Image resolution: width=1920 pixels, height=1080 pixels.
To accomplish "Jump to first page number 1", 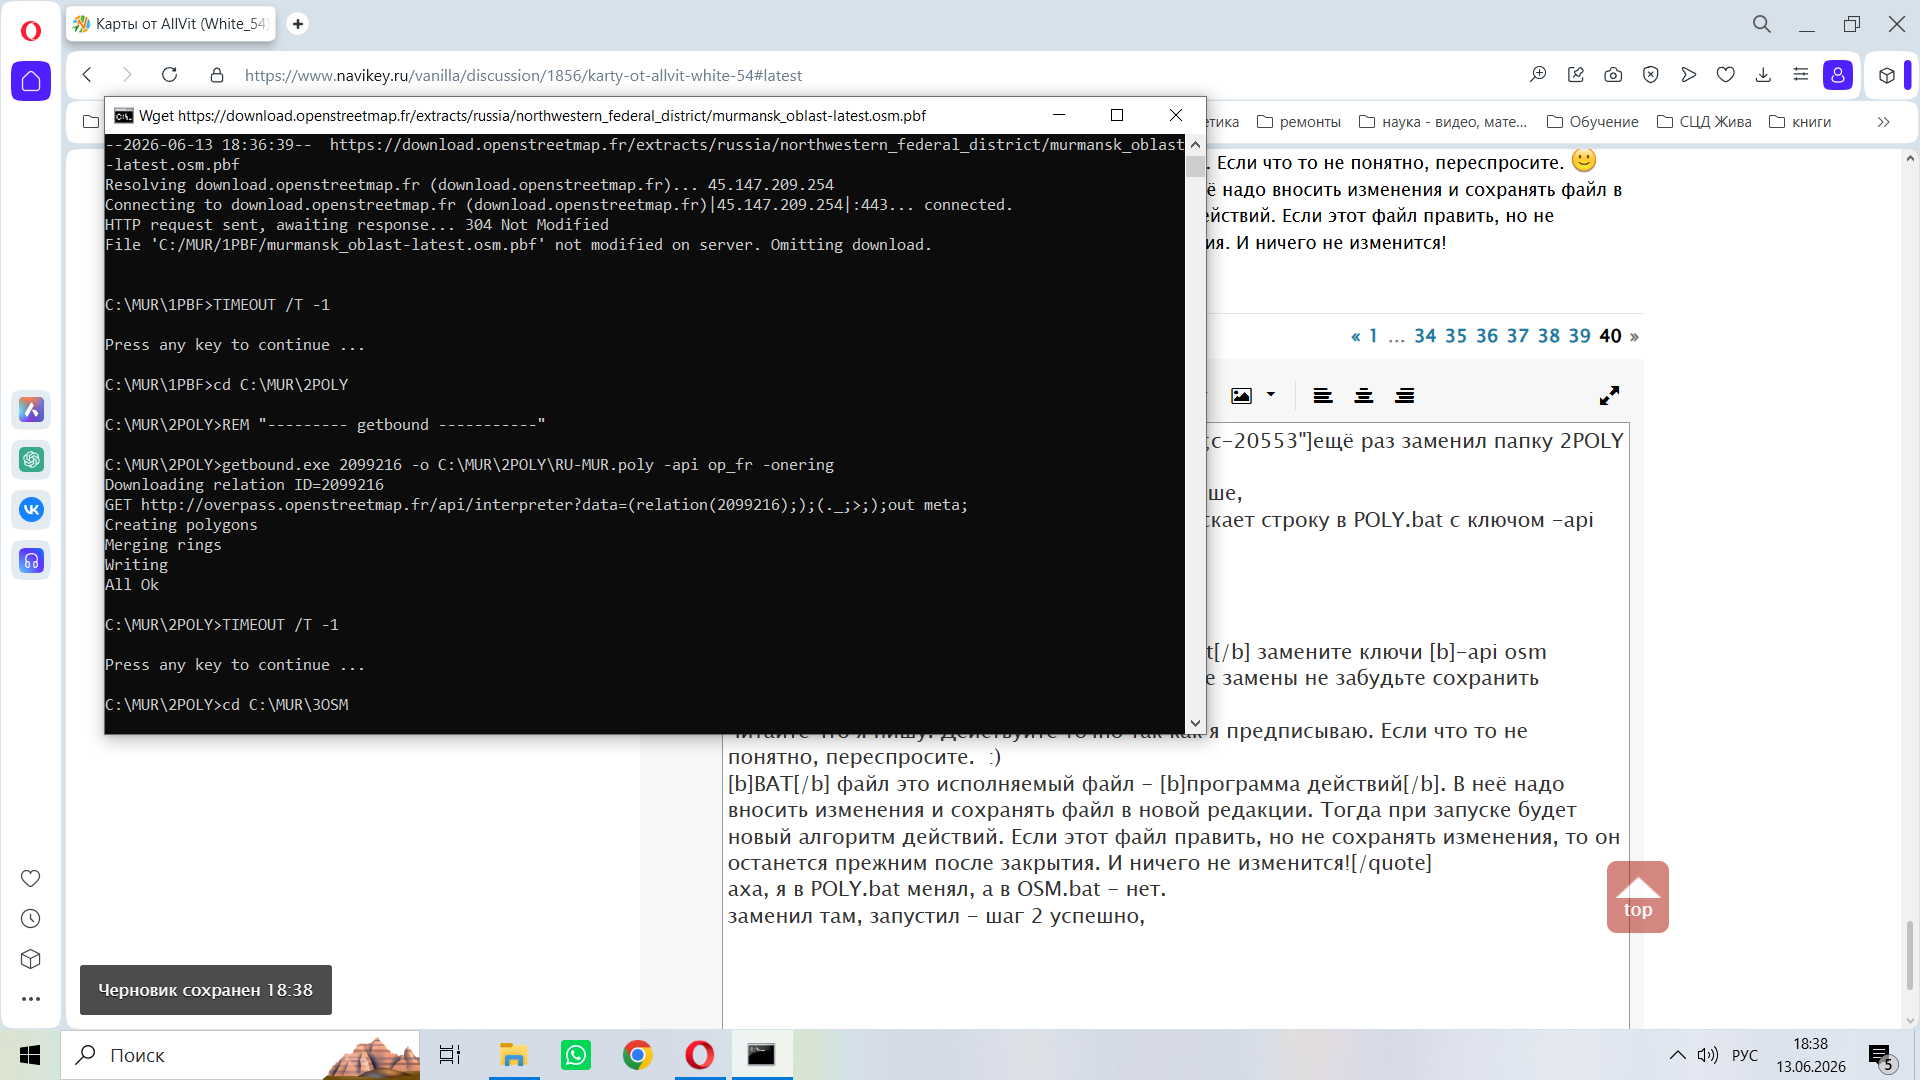I will (x=1373, y=336).
